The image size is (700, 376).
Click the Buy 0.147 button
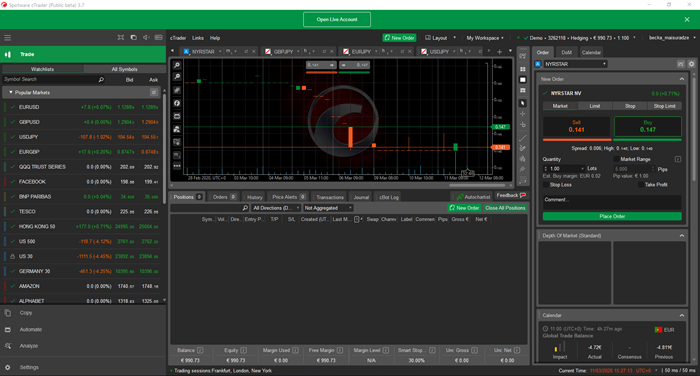(x=648, y=126)
